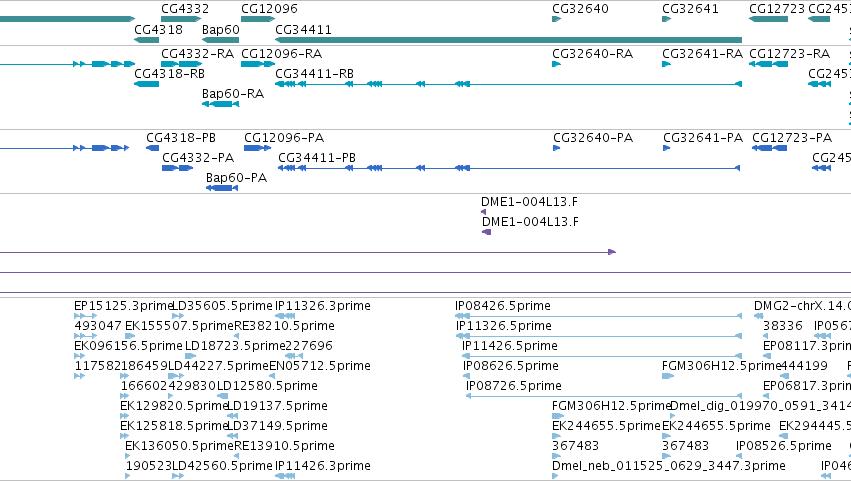The image size is (851, 481).
Task: Select the 493047 feature label
Action: point(98,326)
